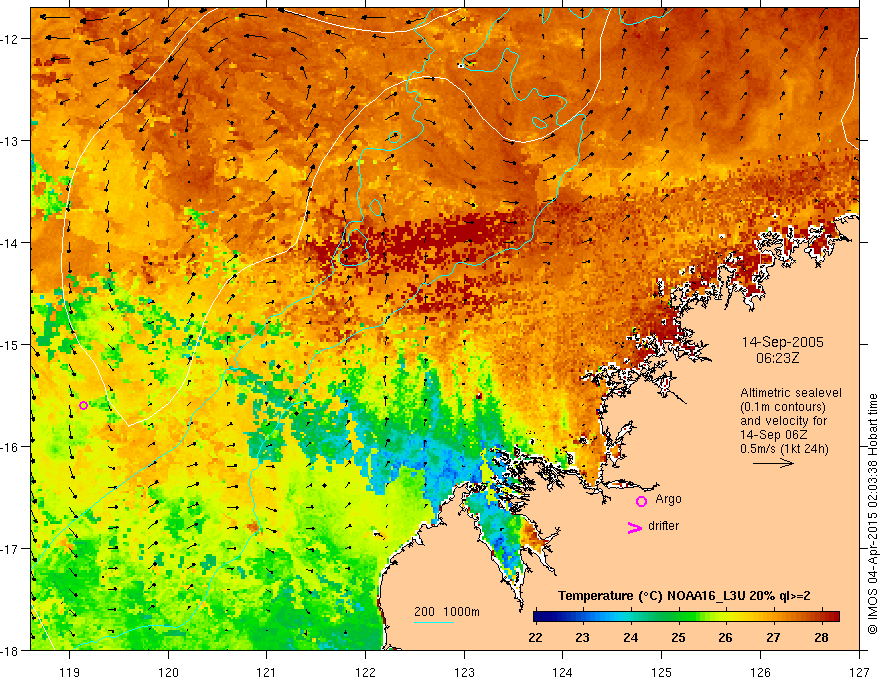
Task: Select the Argo float marker near 119E
Action: click(83, 405)
